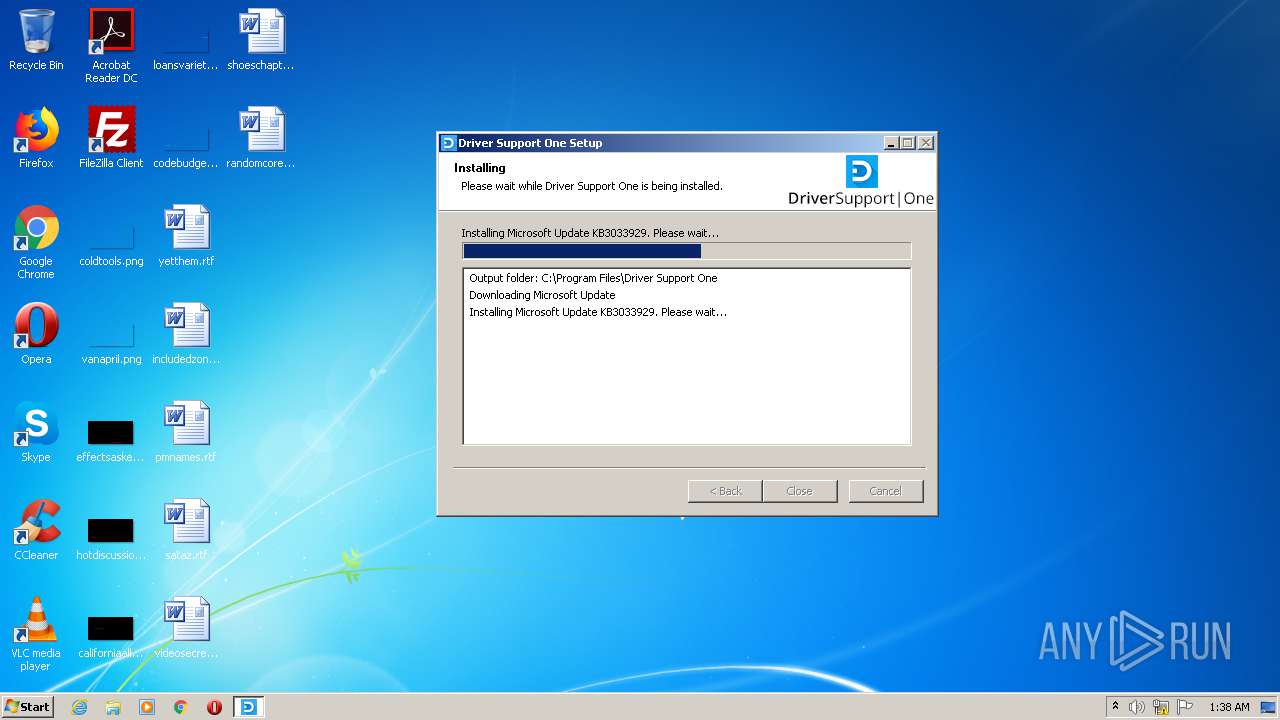Viewport: 1280px width, 720px height.
Task: Select the yetthem.rtf document
Action: tap(186, 237)
